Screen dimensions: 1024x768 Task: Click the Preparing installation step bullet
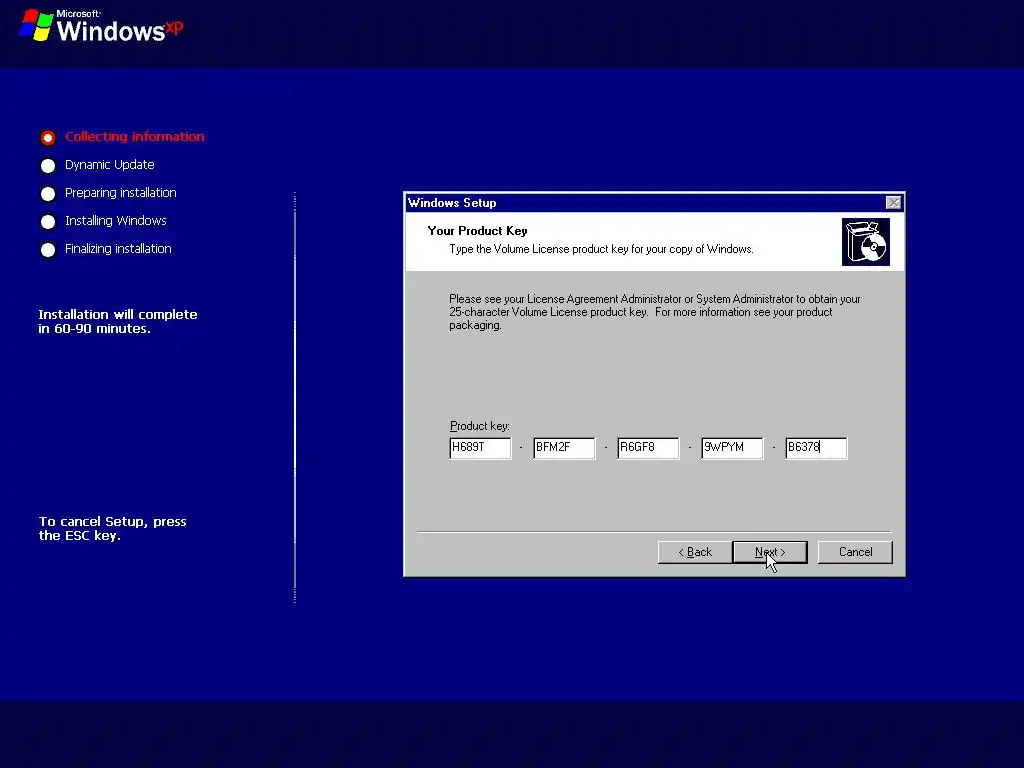pos(48,194)
